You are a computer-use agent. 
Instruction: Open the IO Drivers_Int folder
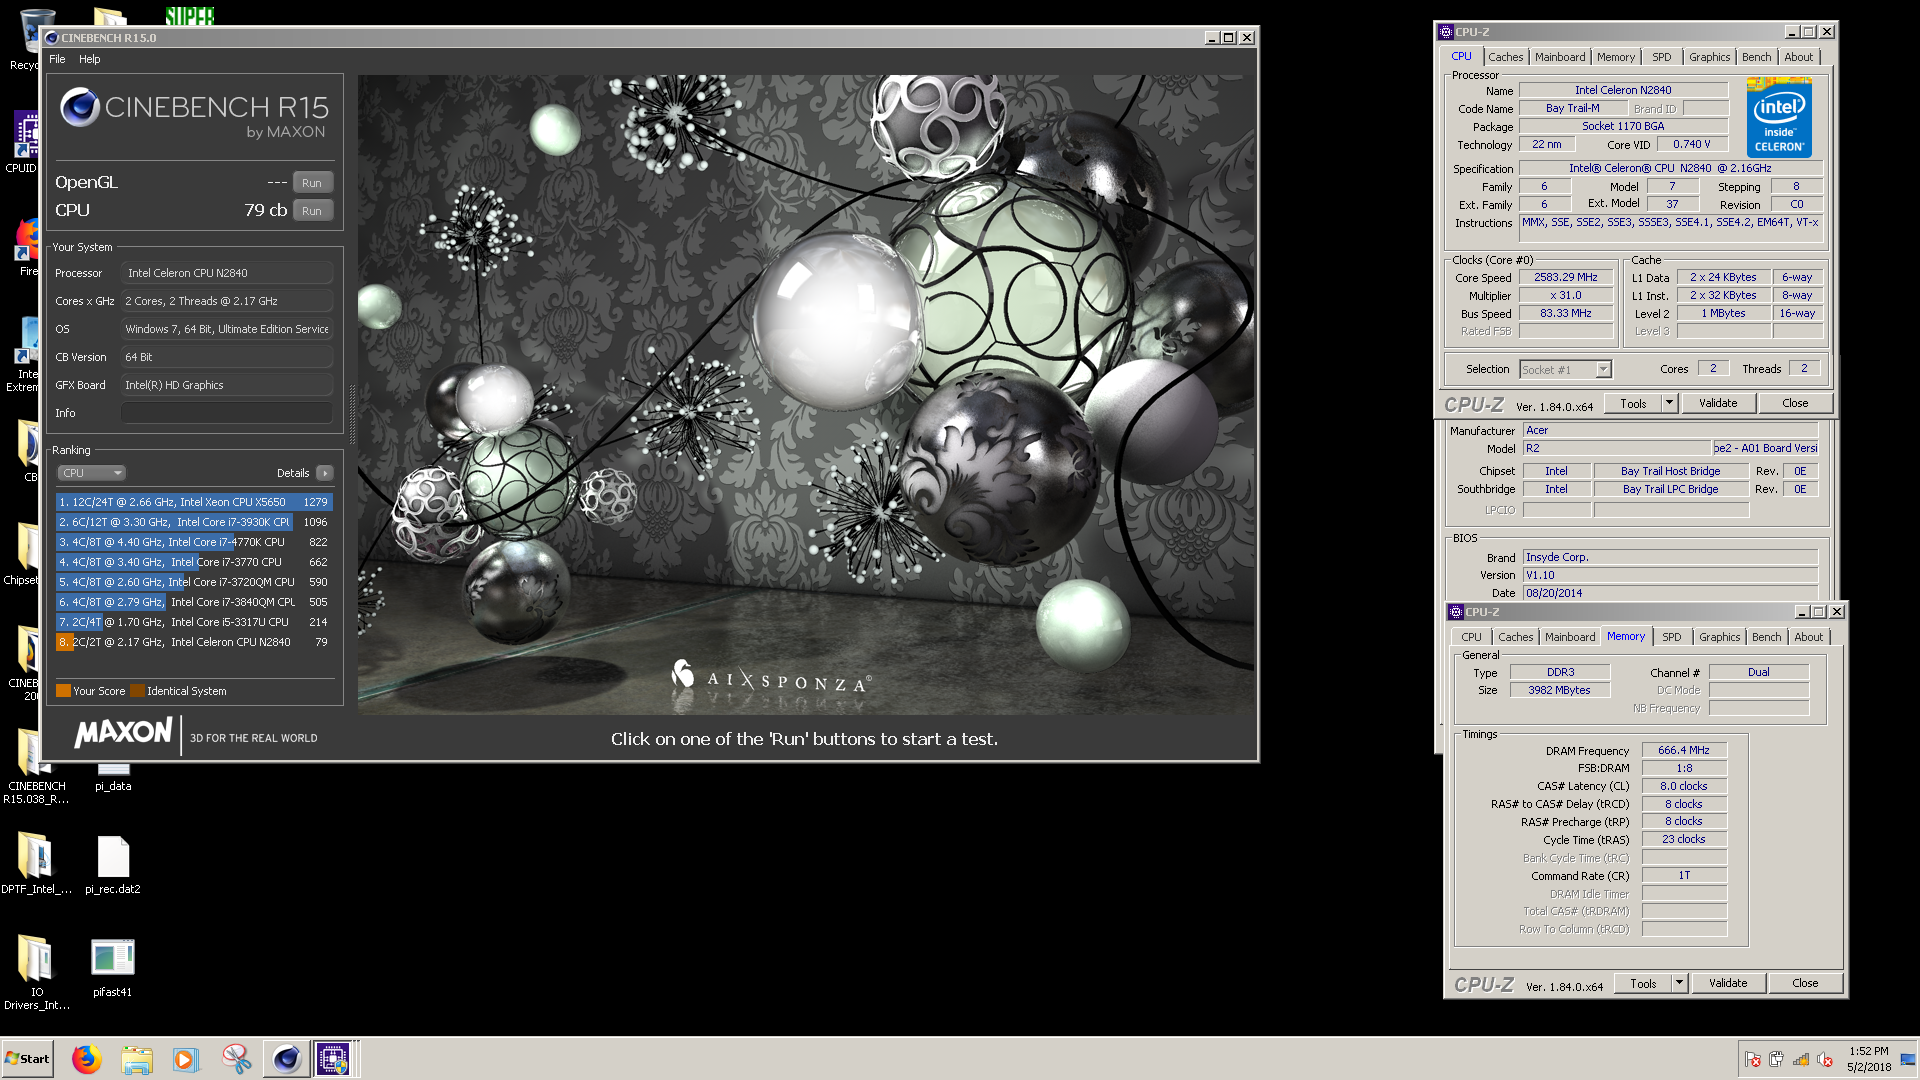36,972
